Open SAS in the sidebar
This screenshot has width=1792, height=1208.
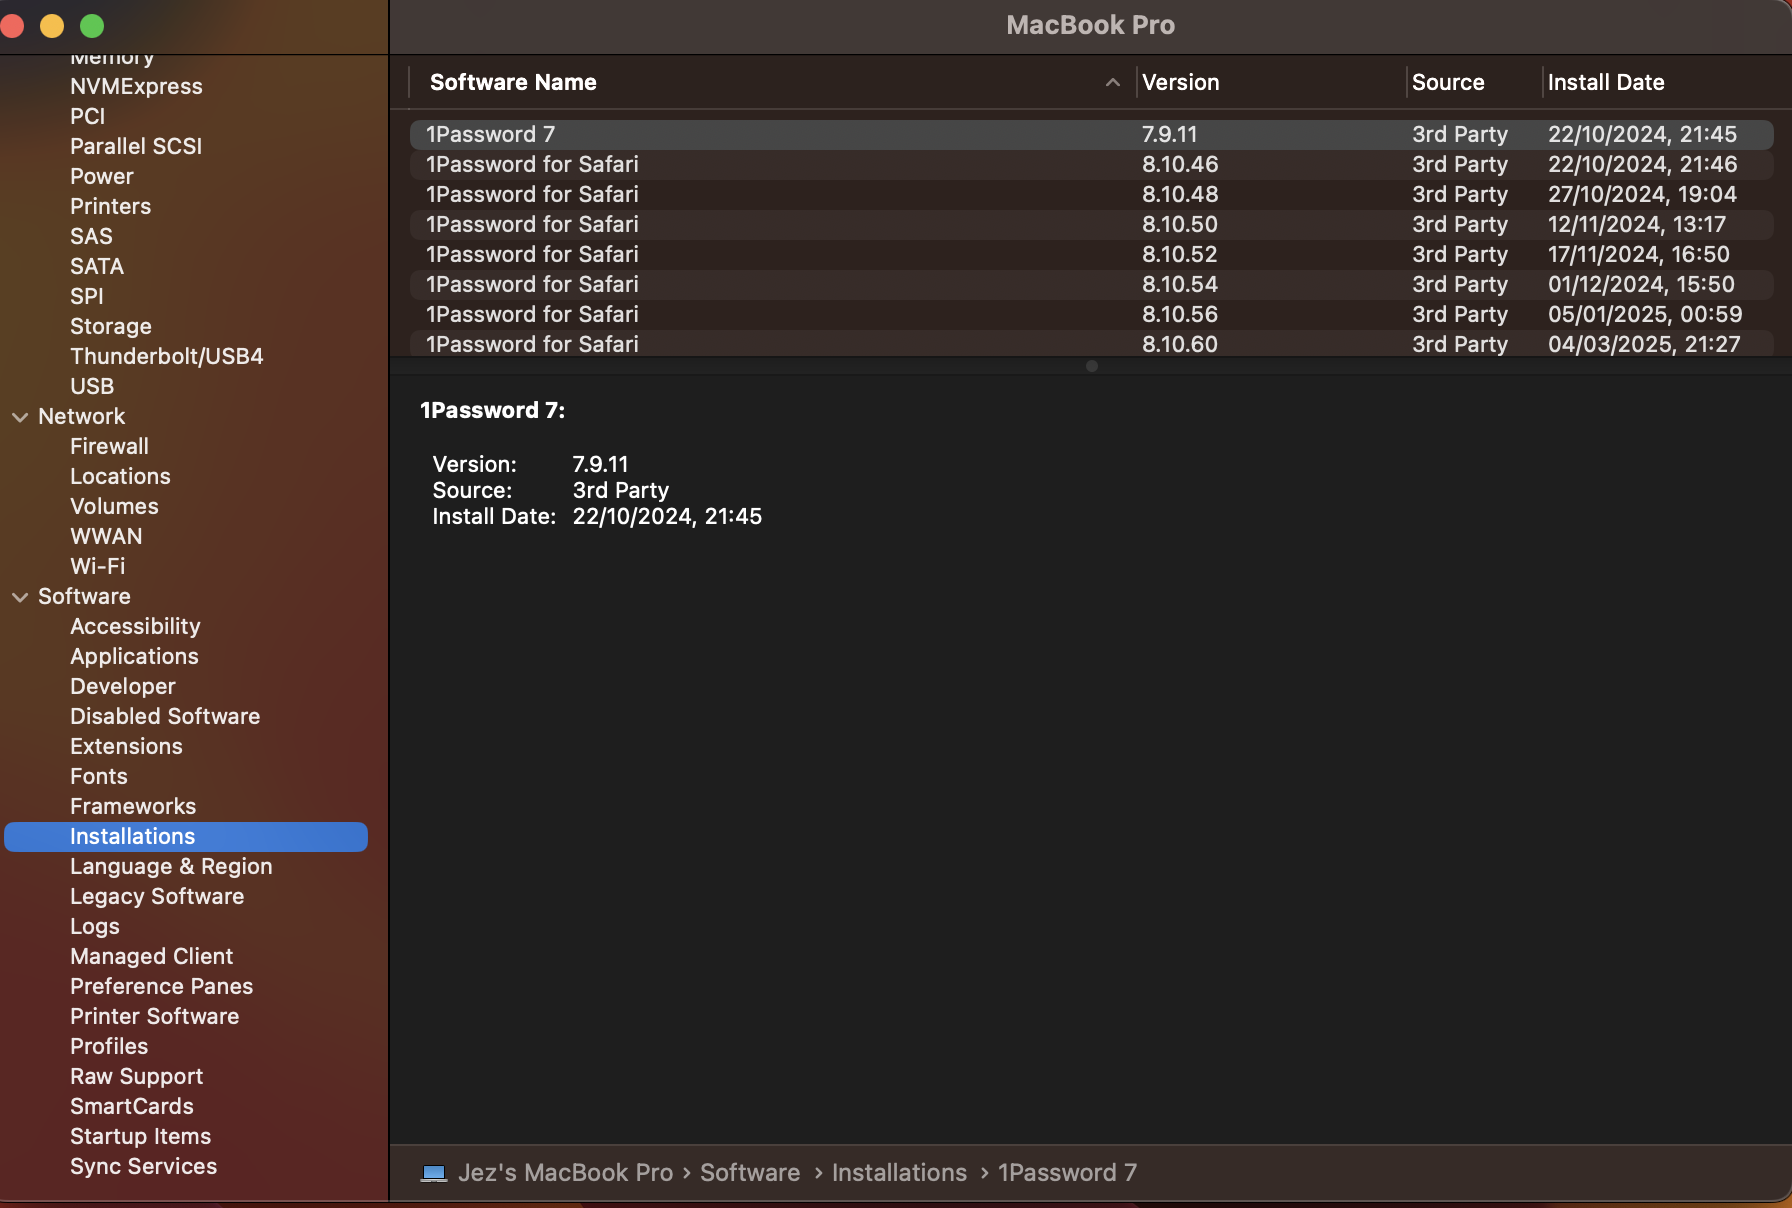(91, 237)
